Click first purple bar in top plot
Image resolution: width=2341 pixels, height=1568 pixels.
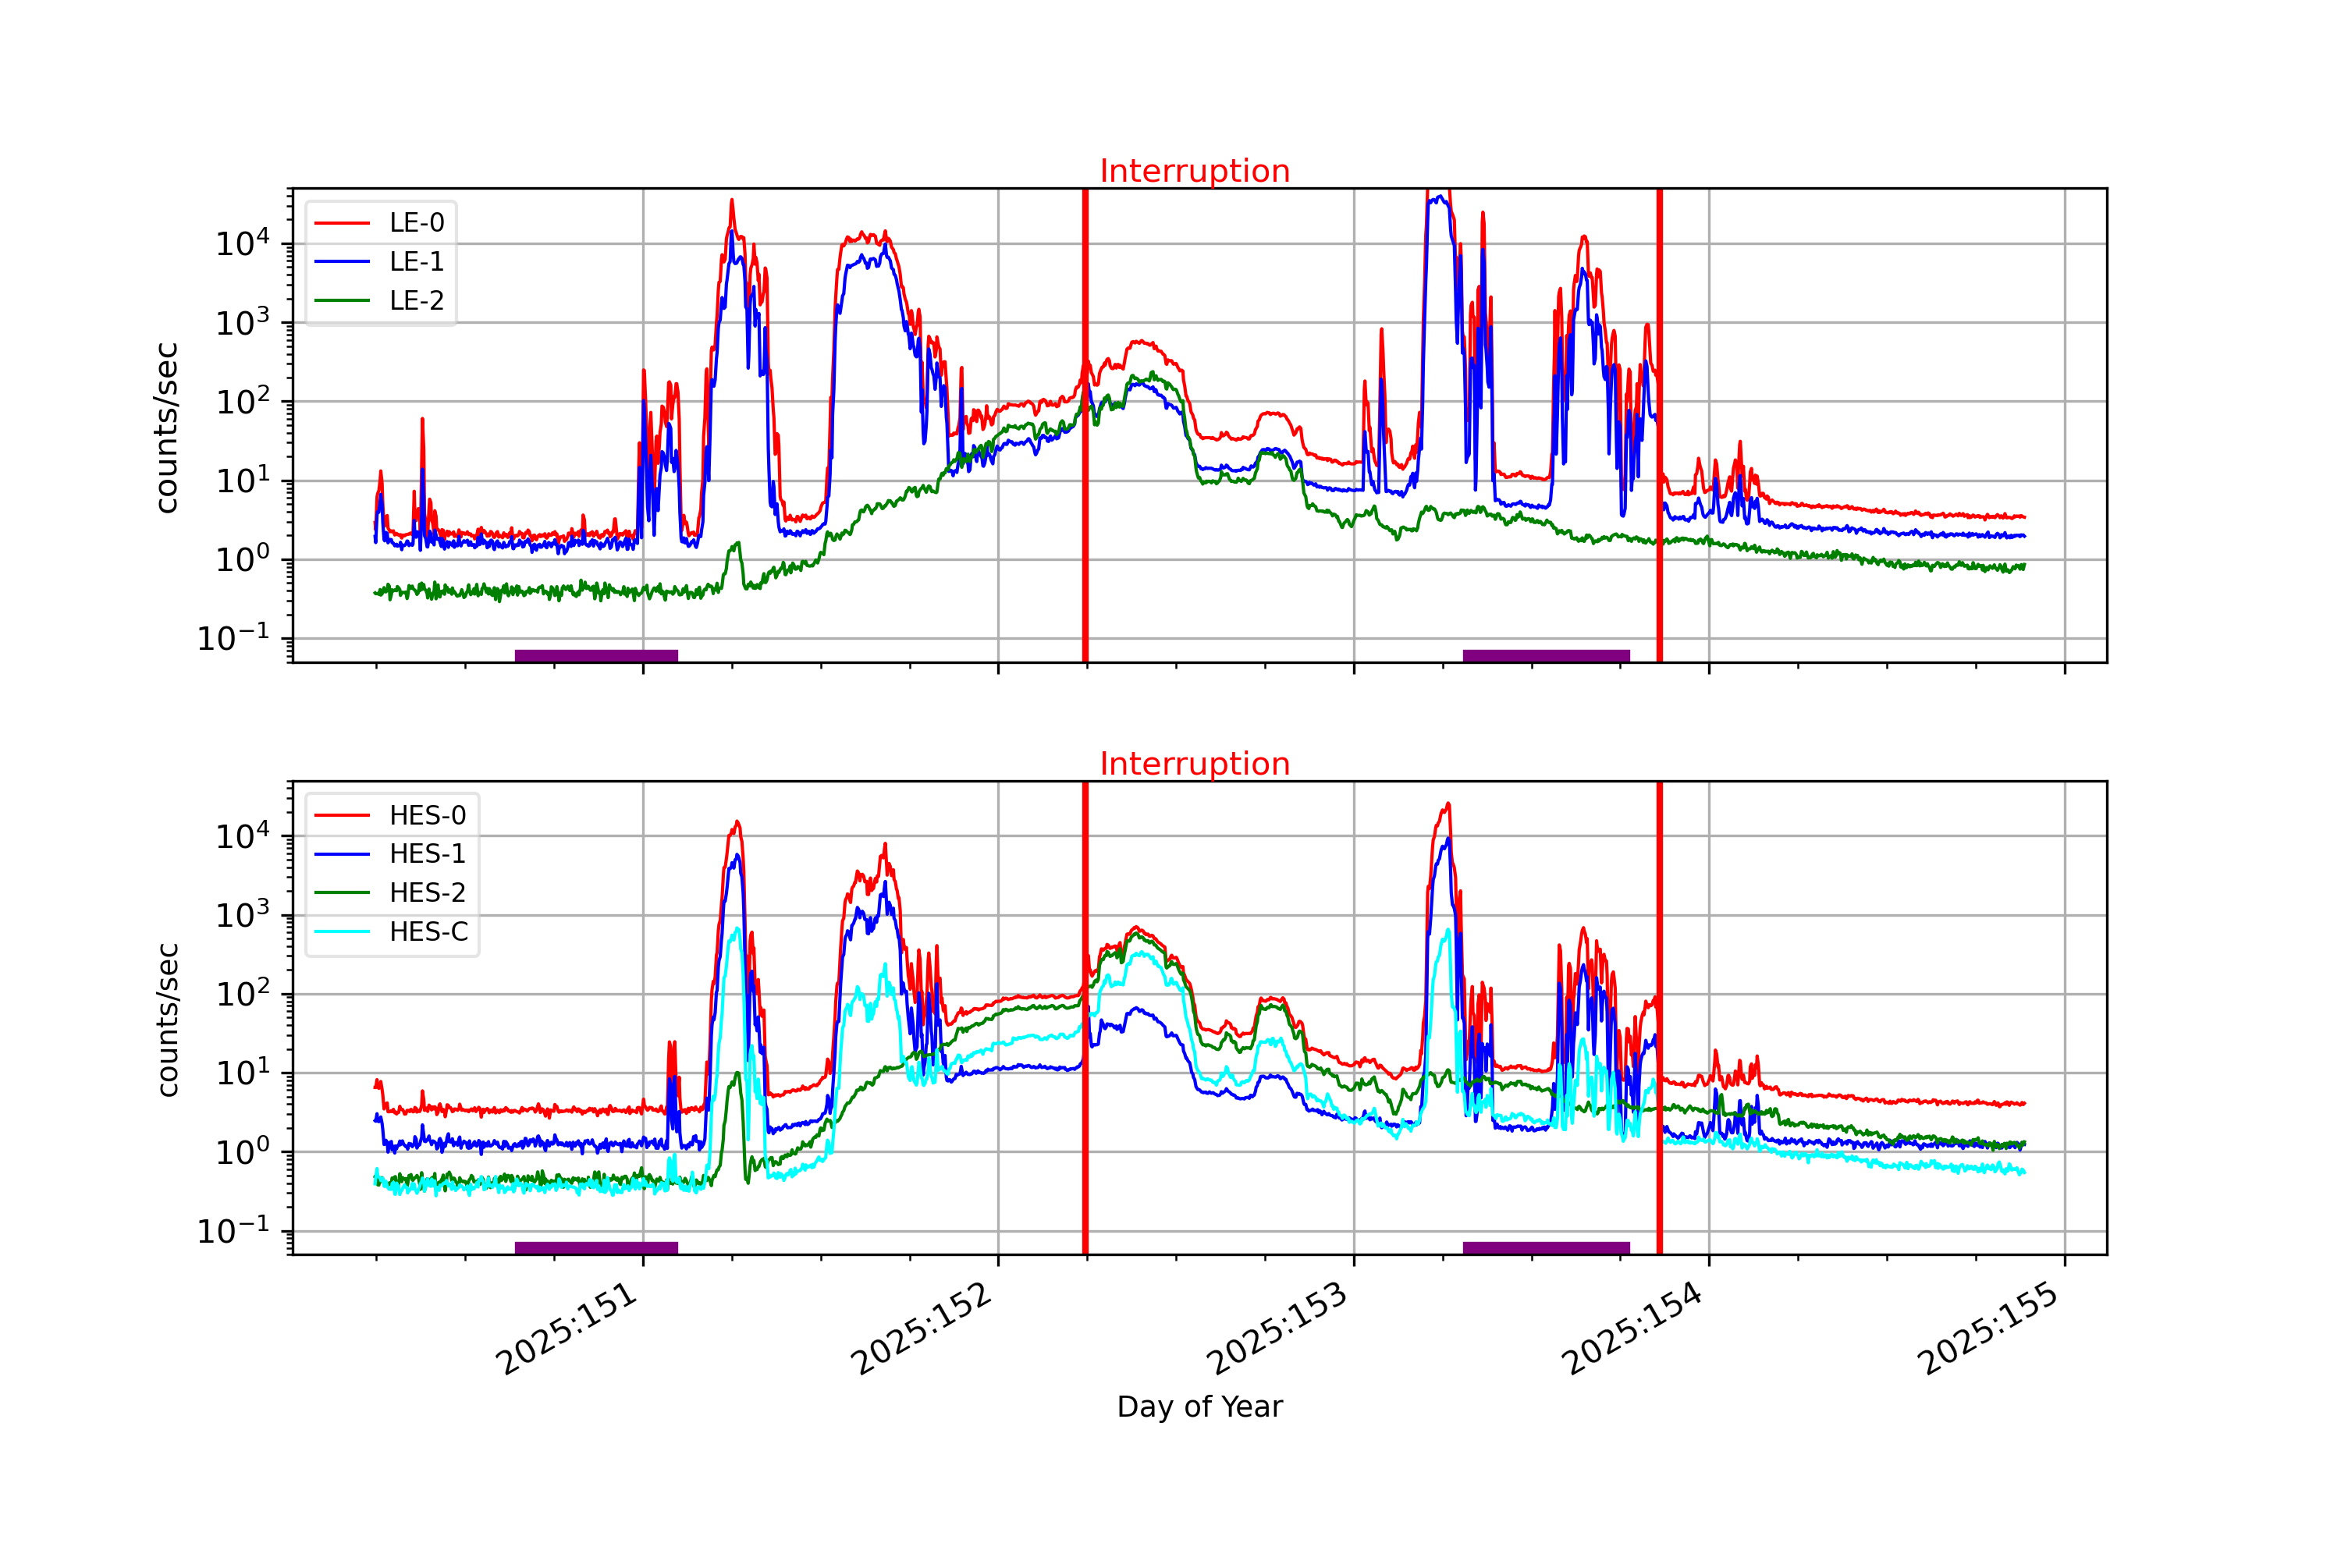click(596, 656)
